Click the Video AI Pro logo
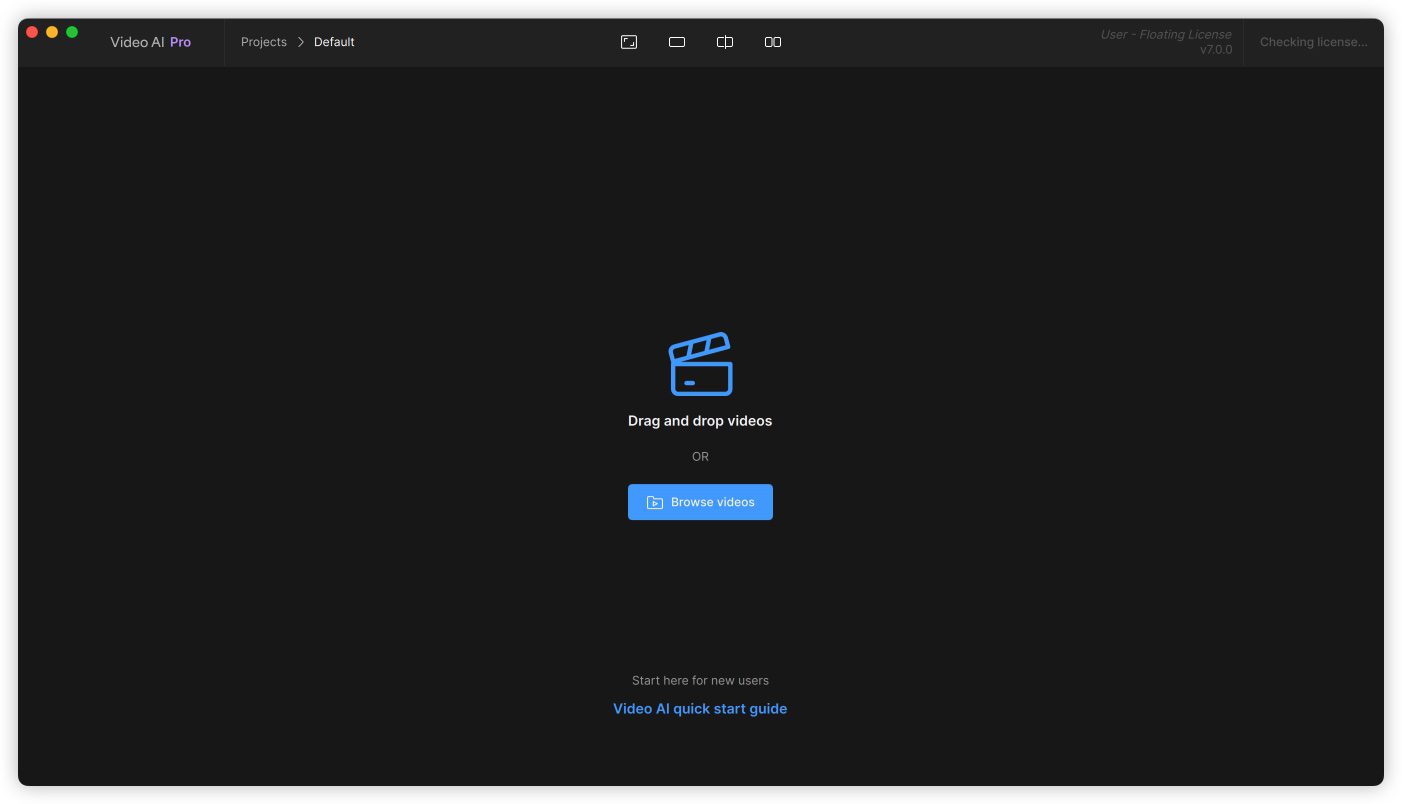Screen dimensions: 1402x804 [x=138, y=42]
